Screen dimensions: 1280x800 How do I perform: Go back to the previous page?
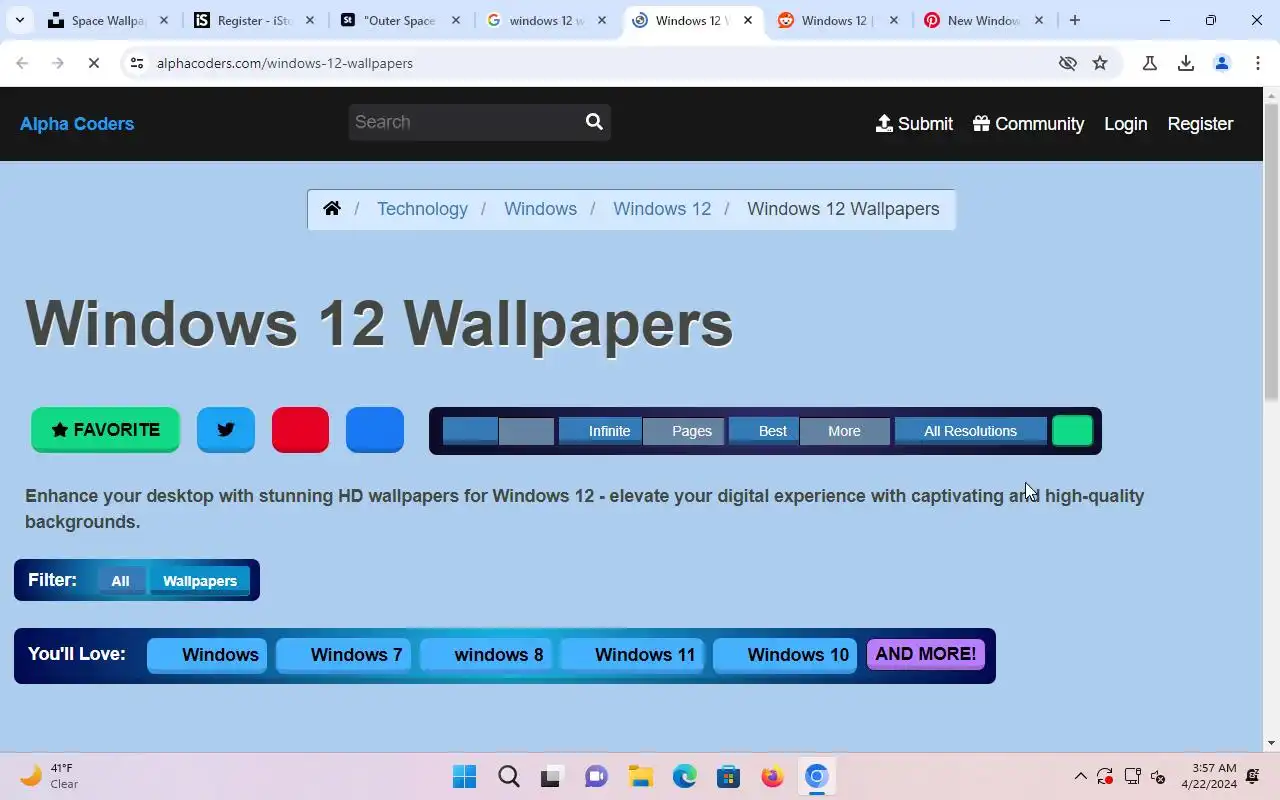pos(22,63)
